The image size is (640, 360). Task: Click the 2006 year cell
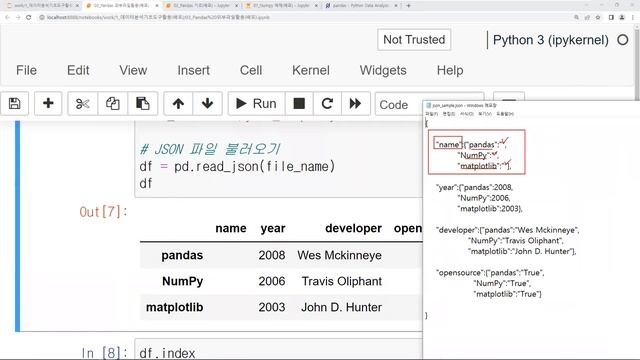271,281
